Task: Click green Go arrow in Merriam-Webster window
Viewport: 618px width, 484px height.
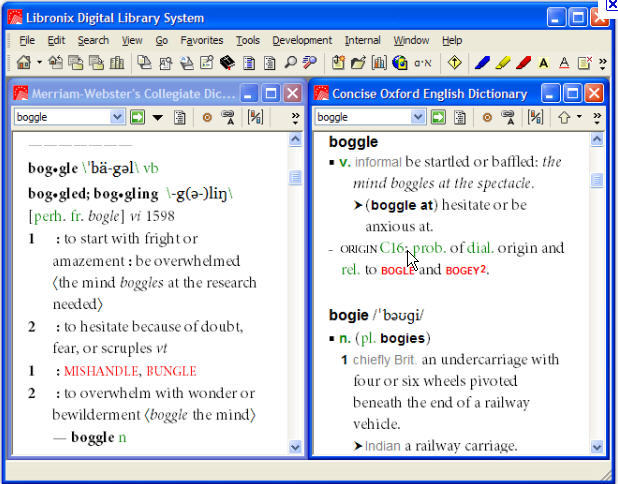Action: point(138,117)
